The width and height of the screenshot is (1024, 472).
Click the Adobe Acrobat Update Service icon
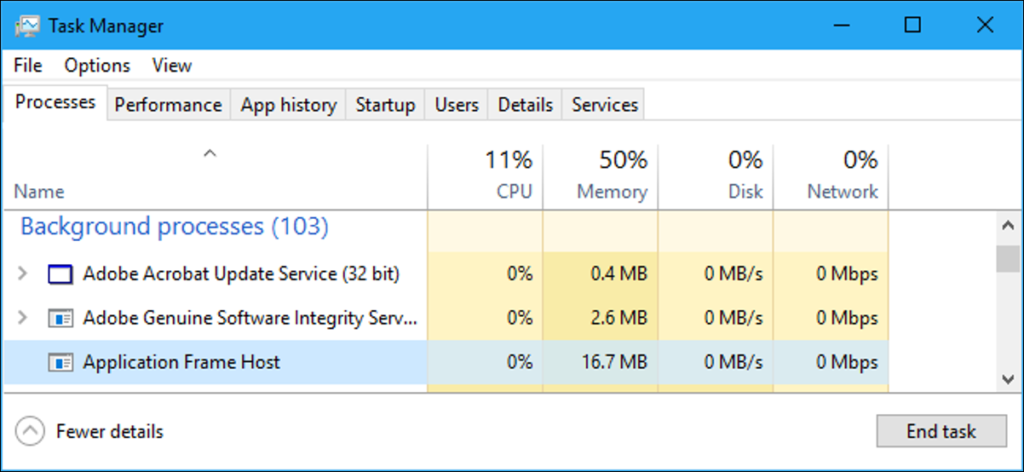click(x=61, y=273)
